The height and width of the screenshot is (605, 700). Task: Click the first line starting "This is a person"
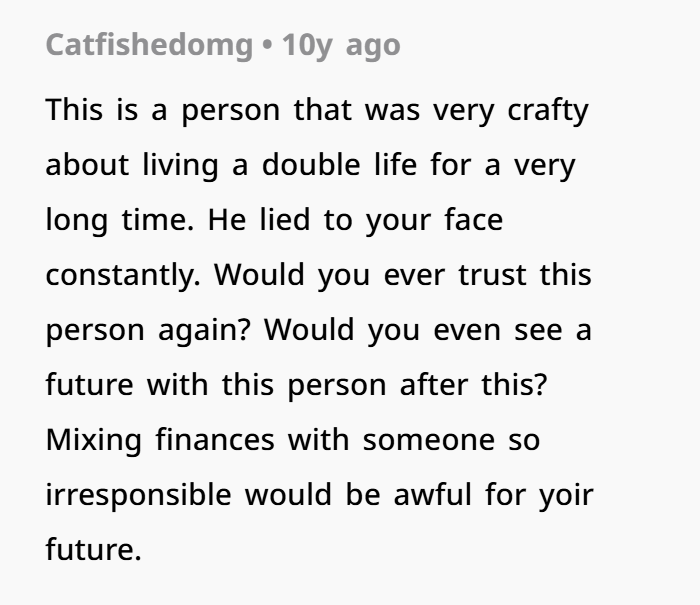pyautogui.click(x=316, y=109)
